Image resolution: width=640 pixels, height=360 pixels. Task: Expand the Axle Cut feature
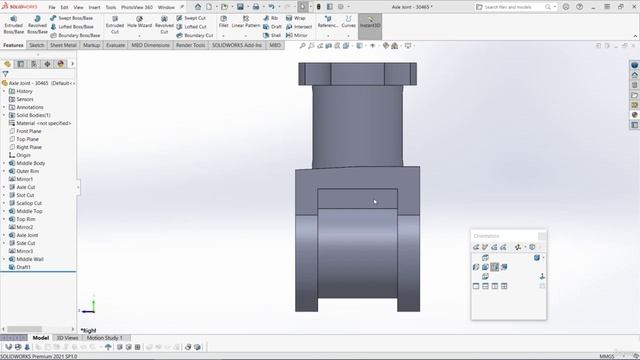click(x=4, y=187)
